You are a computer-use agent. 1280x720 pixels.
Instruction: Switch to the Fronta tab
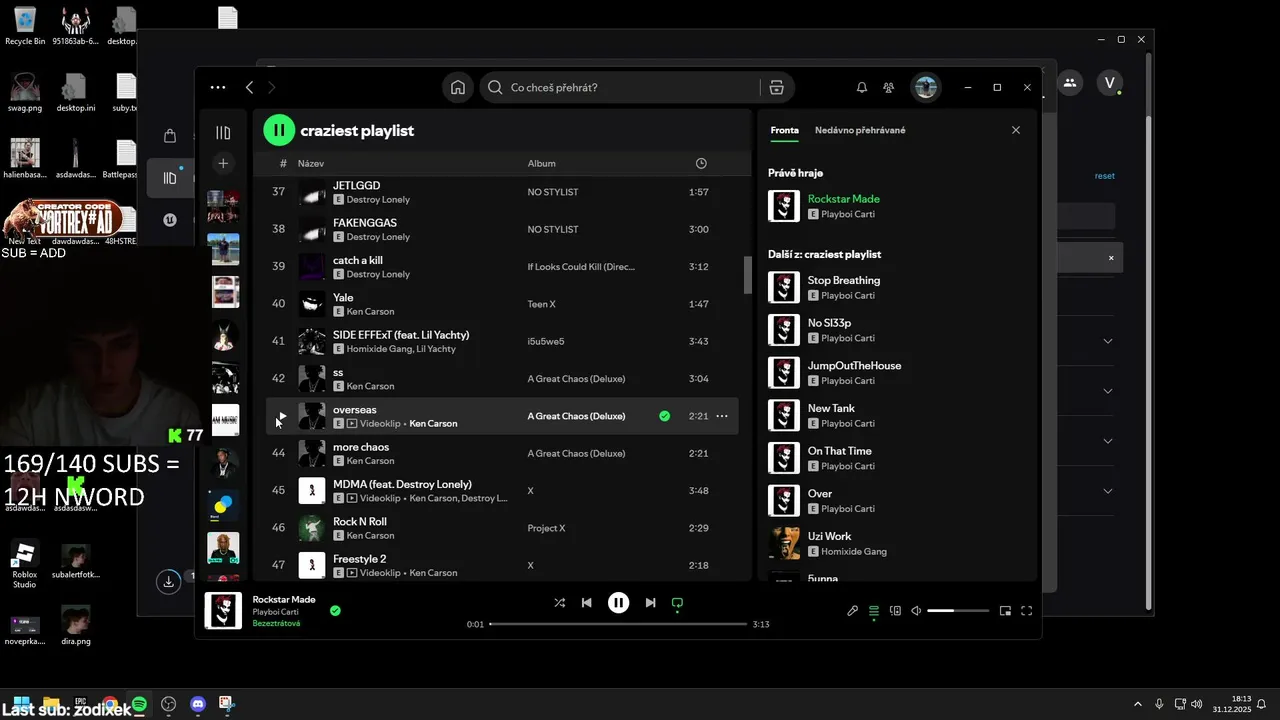click(x=784, y=130)
